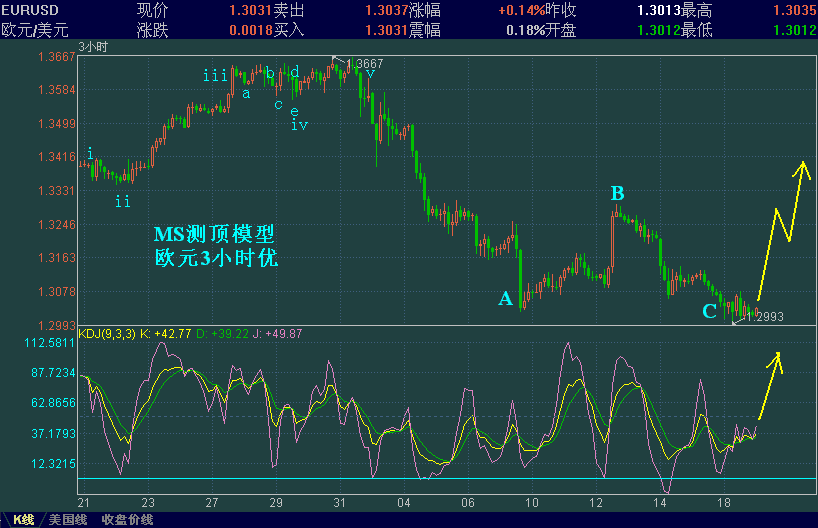Click the 1.3078 price axis label

coord(57,292)
